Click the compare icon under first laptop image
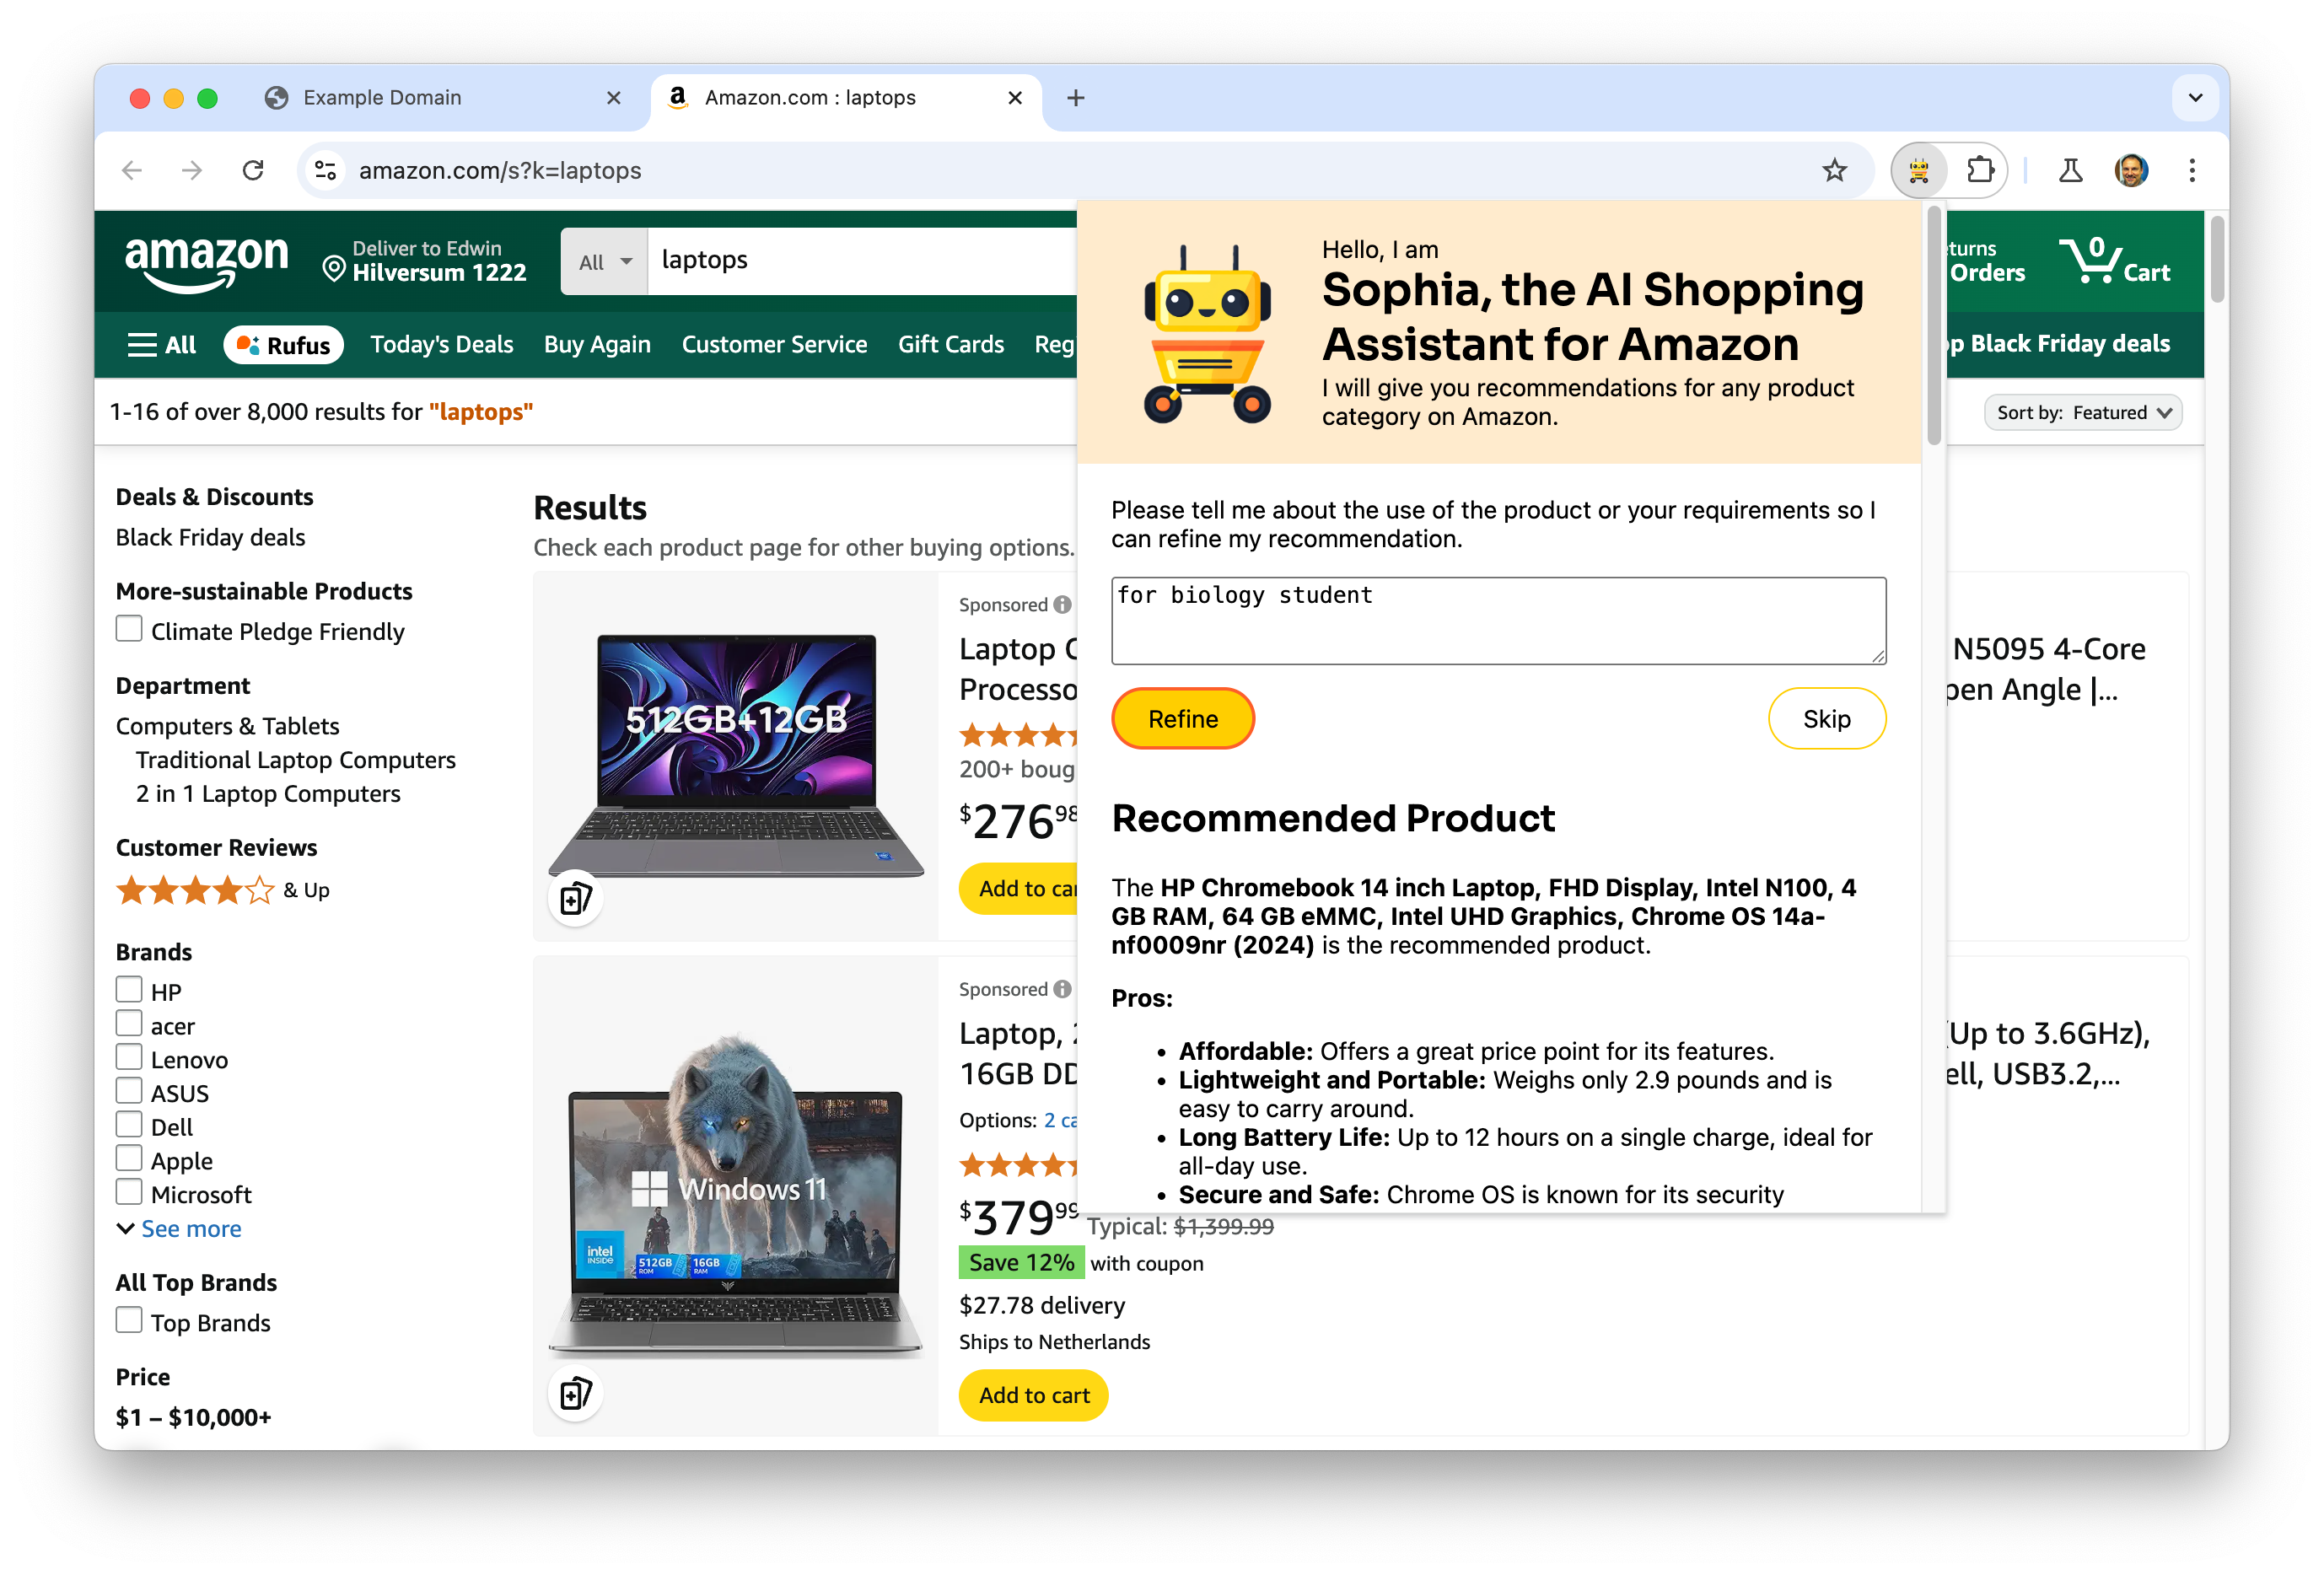The height and width of the screenshot is (1575, 2324). point(576,898)
